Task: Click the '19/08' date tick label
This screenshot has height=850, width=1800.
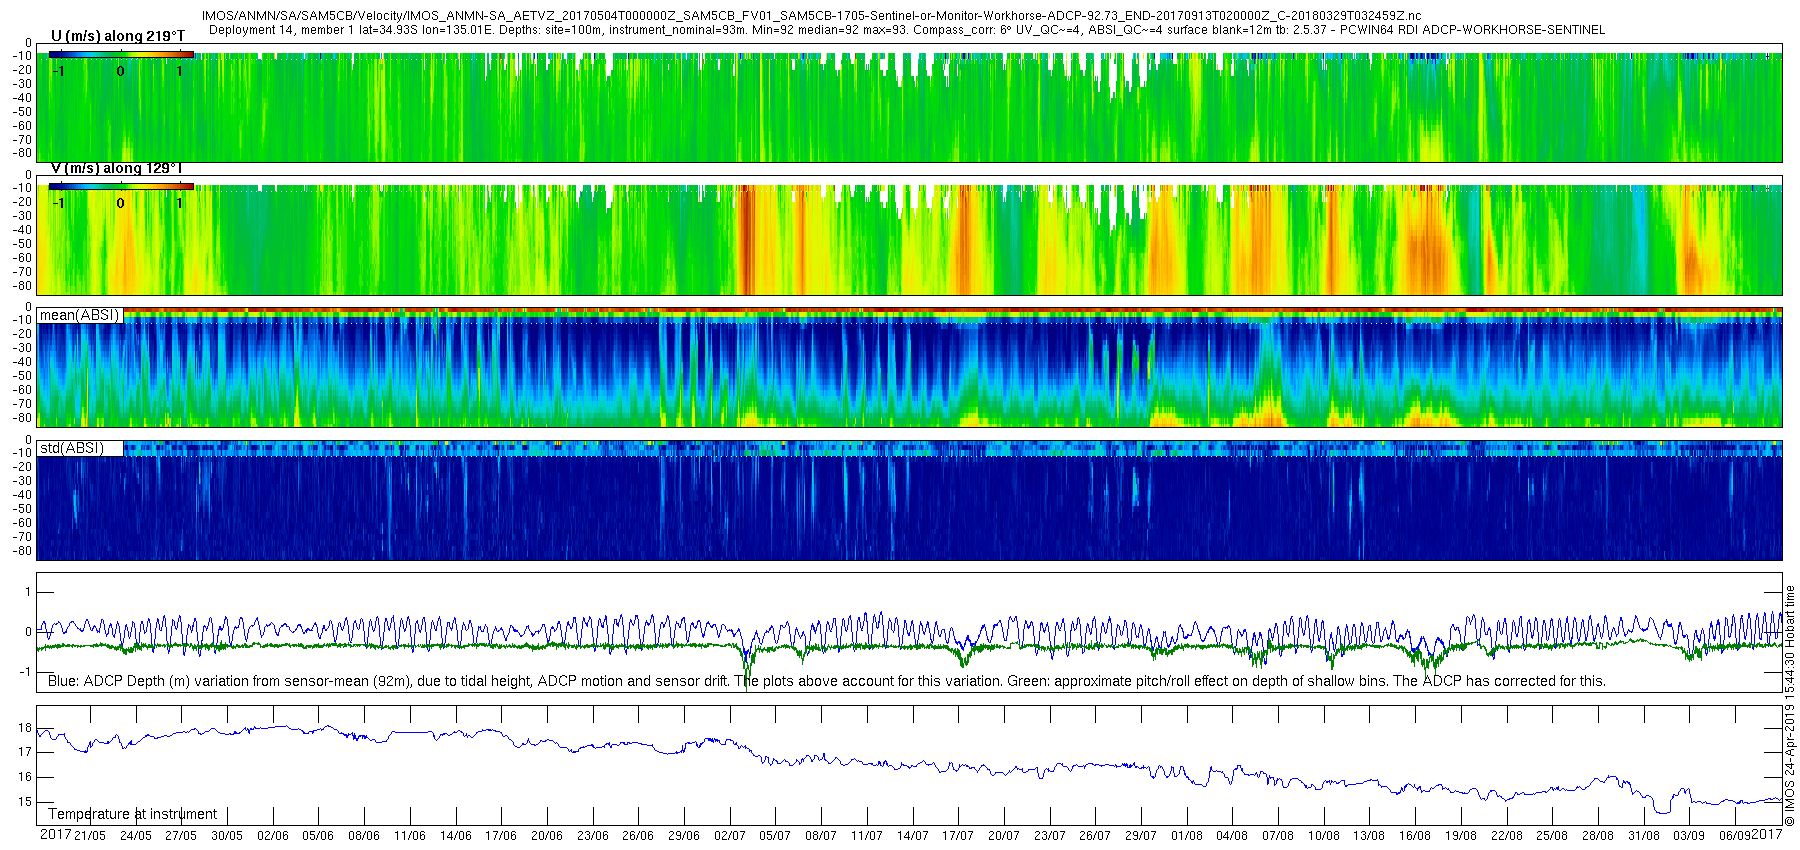Action: [x=1461, y=836]
